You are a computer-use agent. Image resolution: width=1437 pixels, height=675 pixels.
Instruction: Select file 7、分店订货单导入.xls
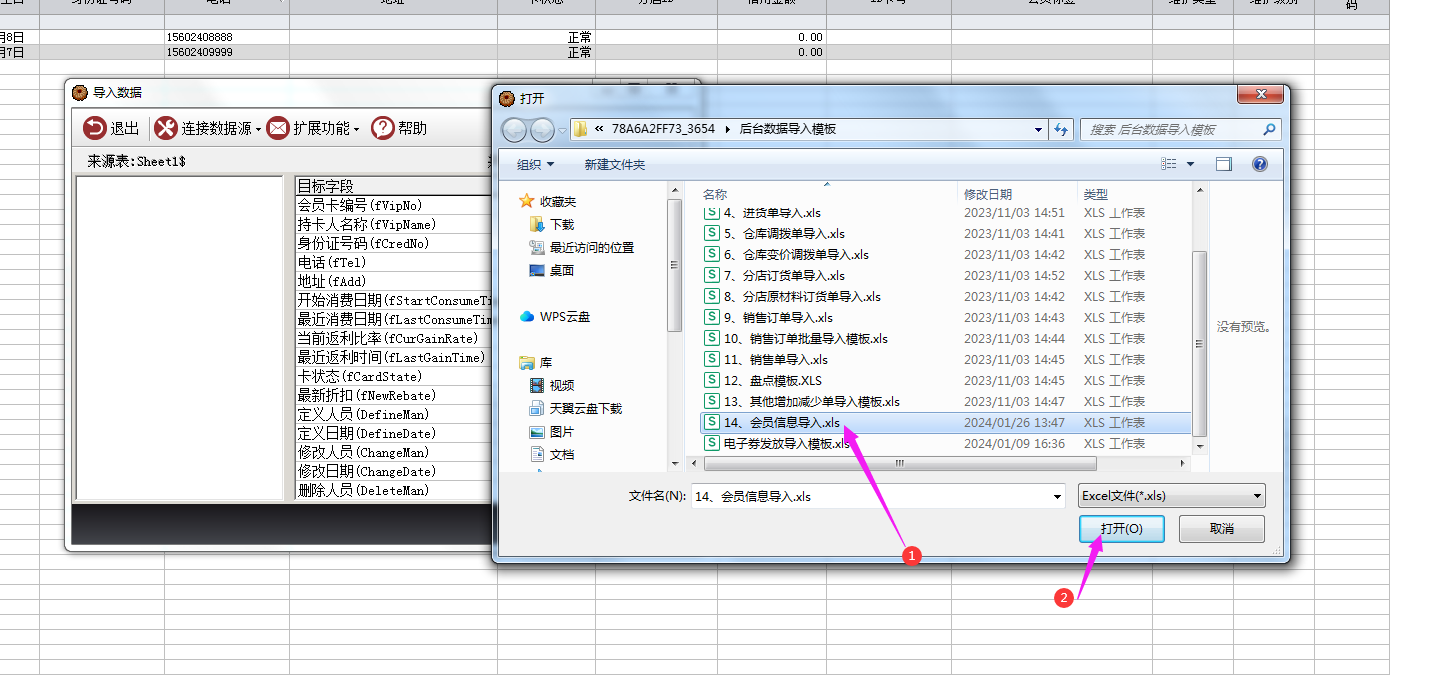pos(774,275)
